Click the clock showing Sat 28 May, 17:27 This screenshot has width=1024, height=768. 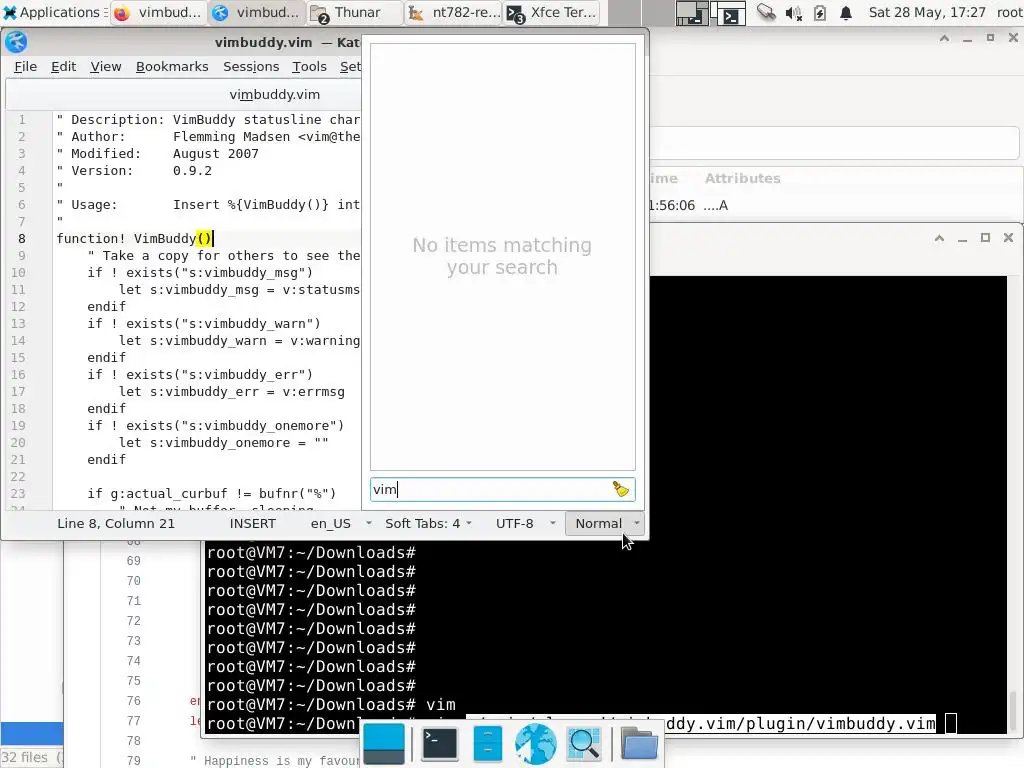click(926, 12)
